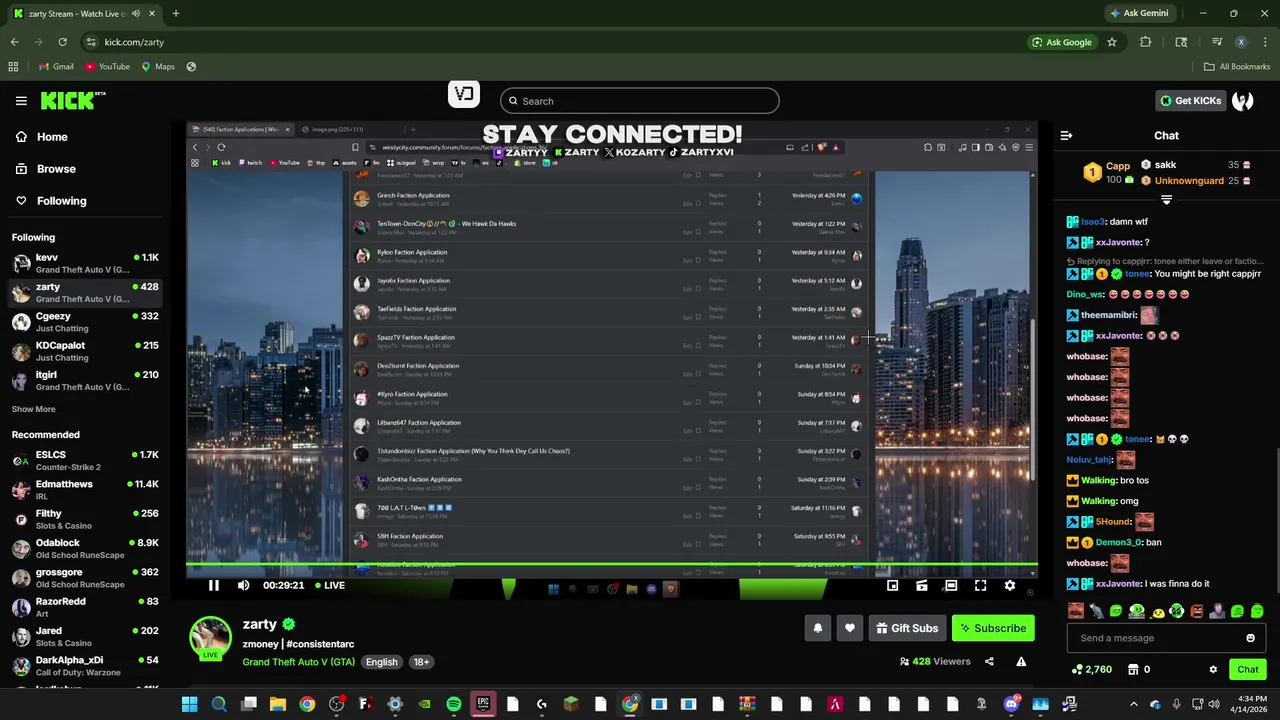This screenshot has height=720, width=1280.
Task: Open RazorRedd recommended channel
Action: (85, 607)
